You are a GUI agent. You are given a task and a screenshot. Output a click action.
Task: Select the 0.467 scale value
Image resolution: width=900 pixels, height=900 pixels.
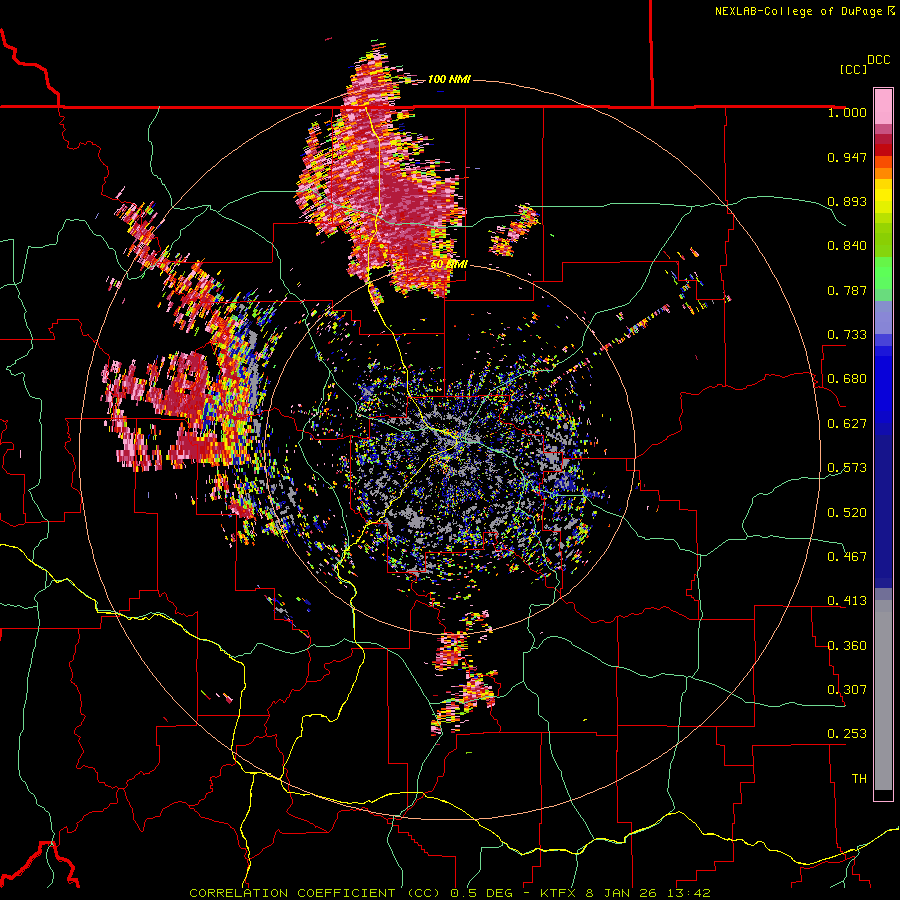847,557
